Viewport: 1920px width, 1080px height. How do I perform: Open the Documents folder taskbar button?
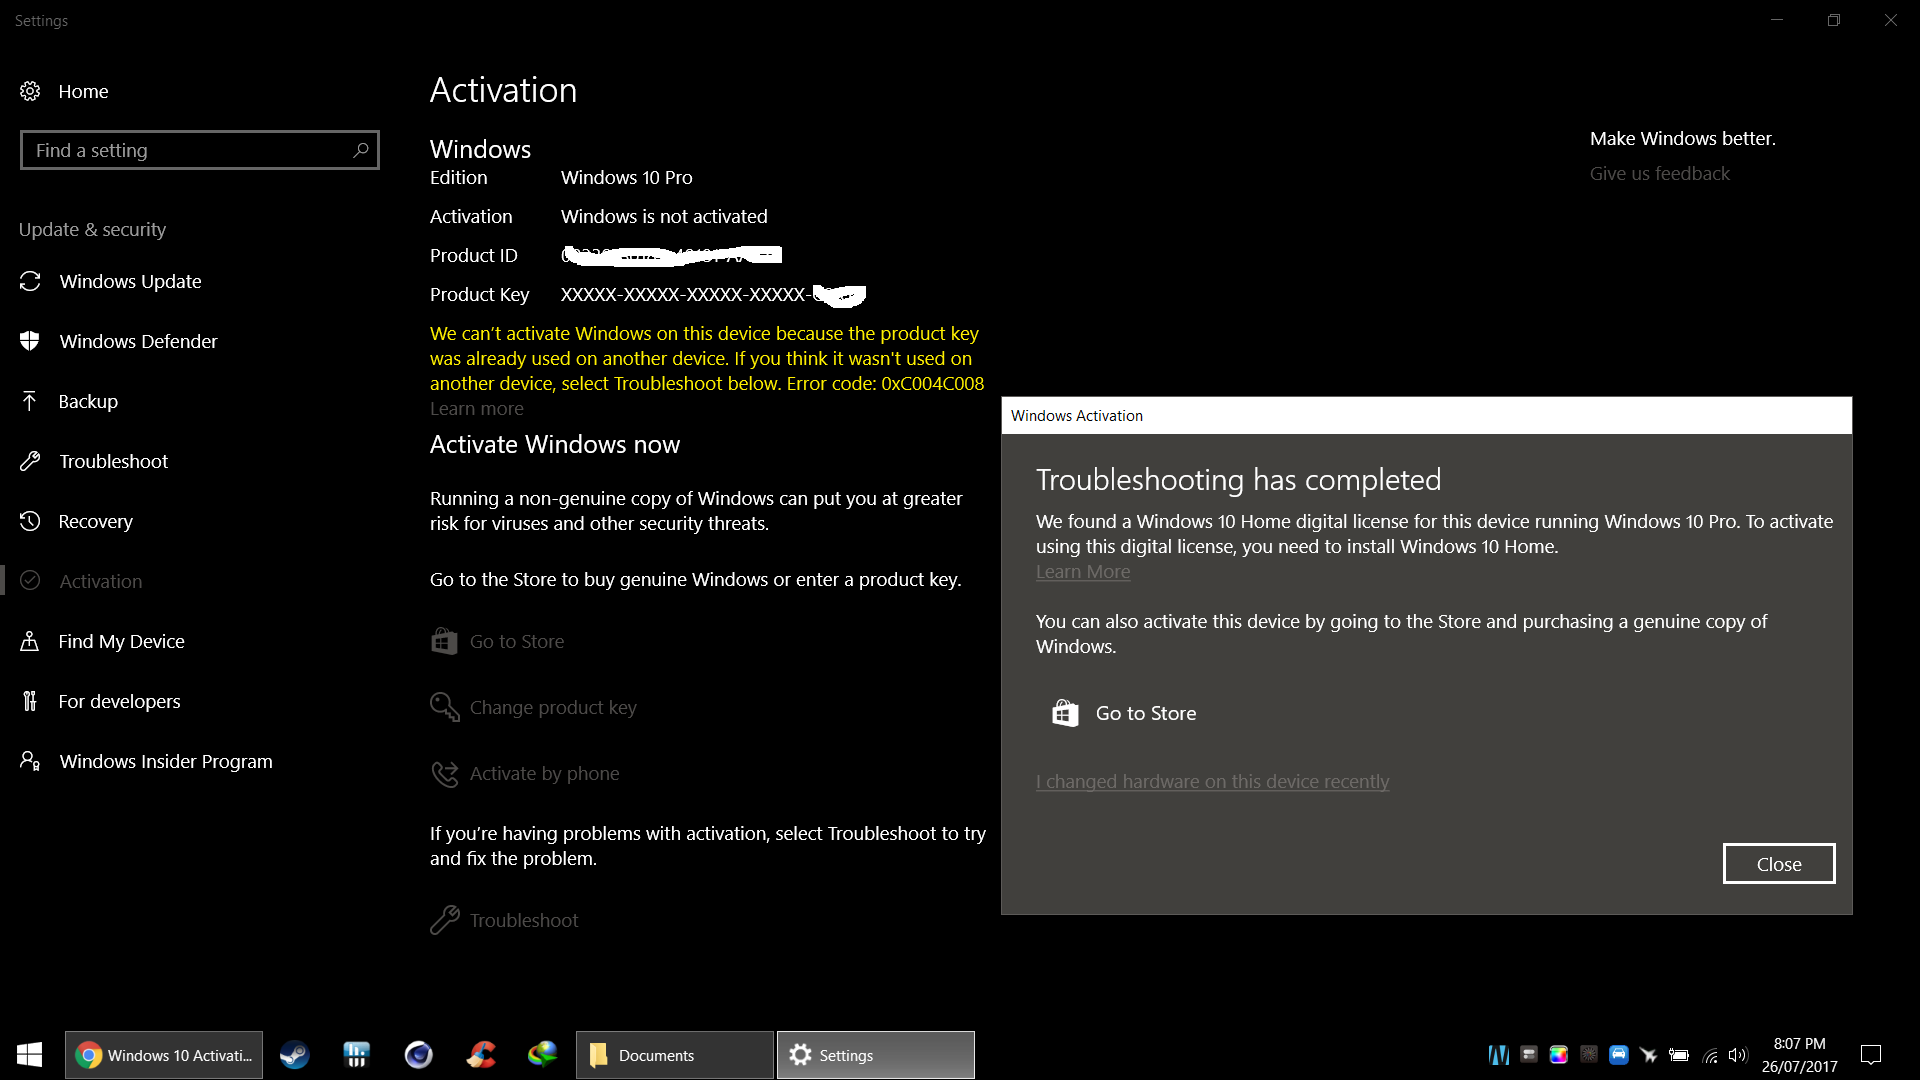coord(675,1055)
